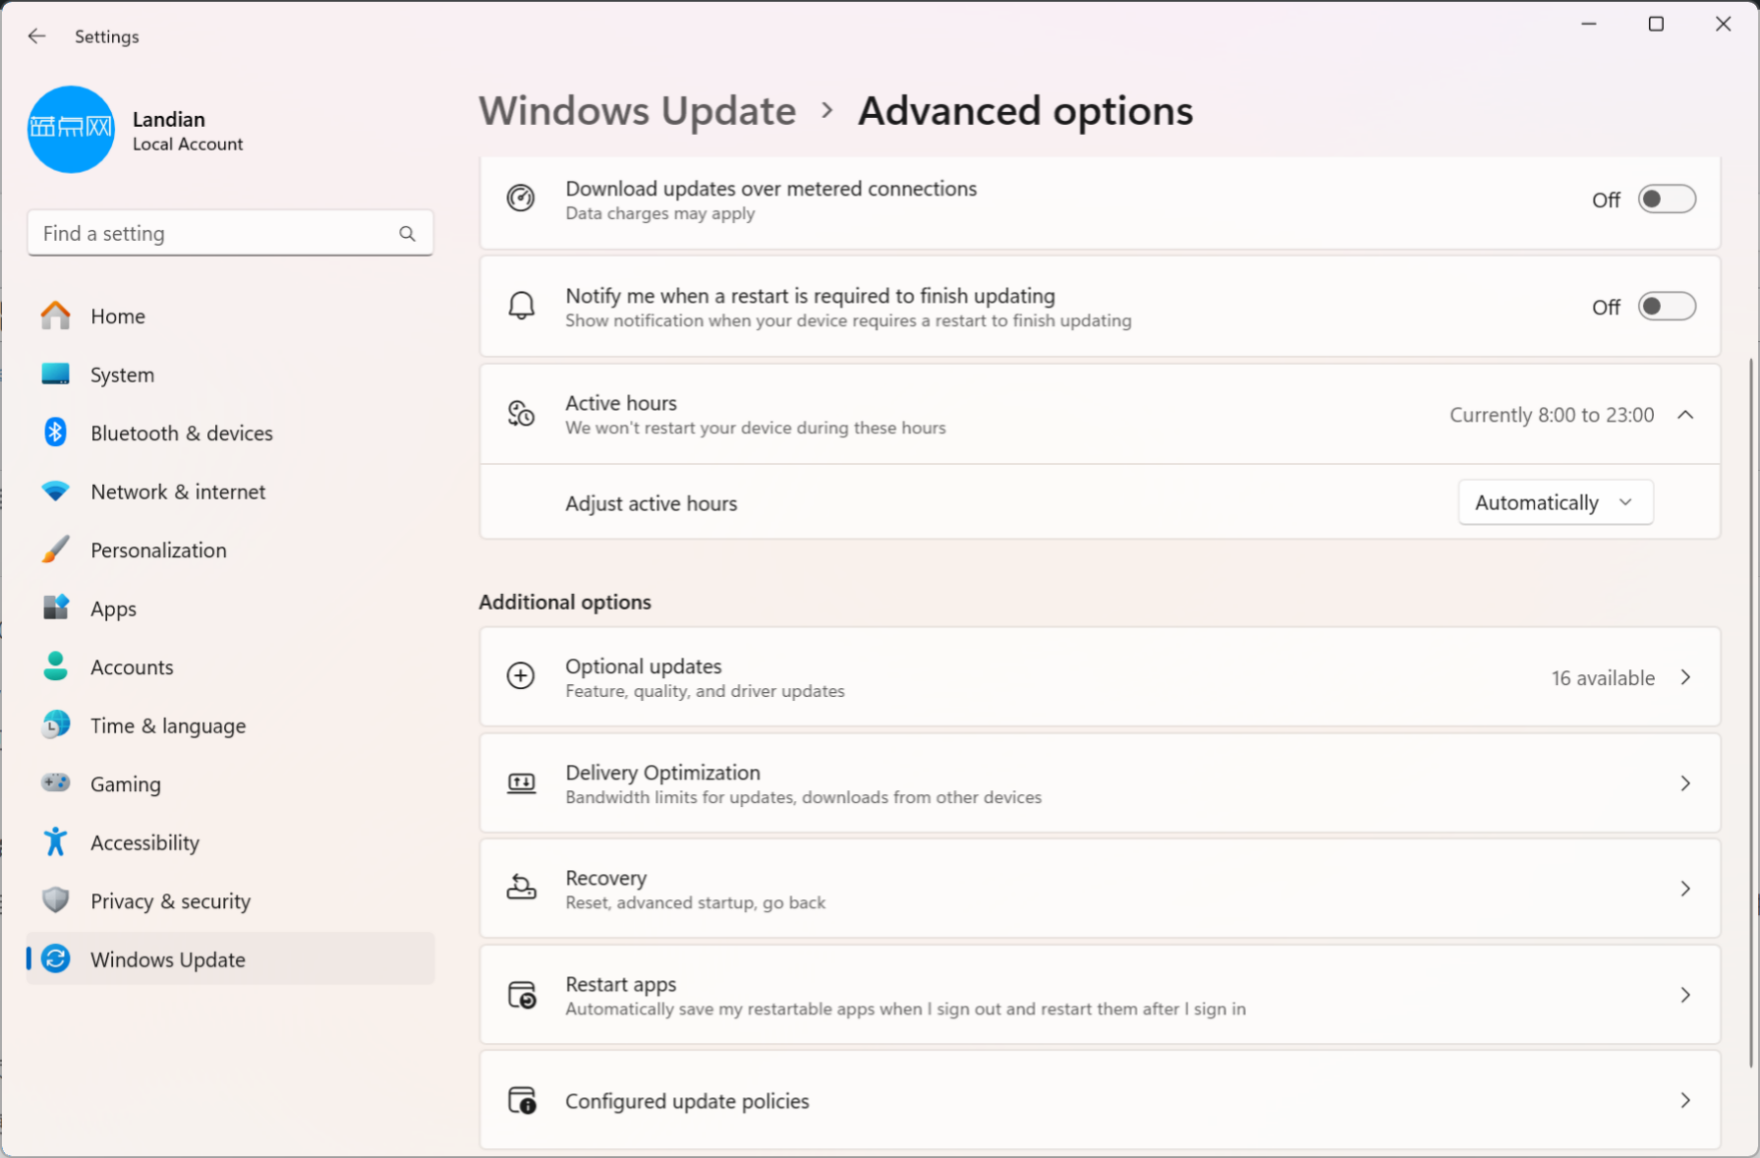The width and height of the screenshot is (1760, 1158).
Task: Click the Personalization paintbrush icon
Action: 56,549
